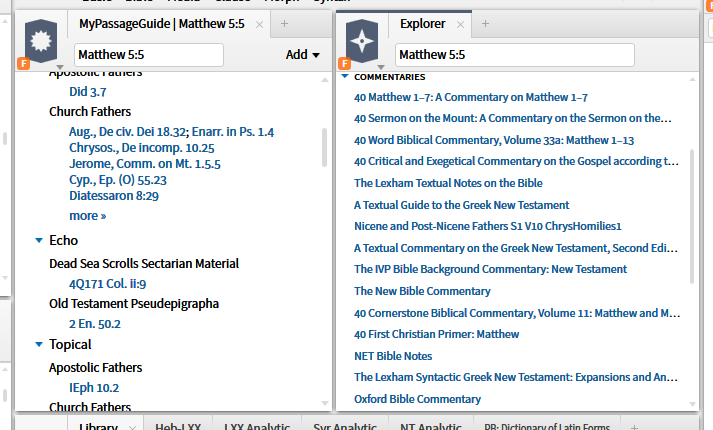Open Chrysos., De incomp. 10.25

point(142,148)
